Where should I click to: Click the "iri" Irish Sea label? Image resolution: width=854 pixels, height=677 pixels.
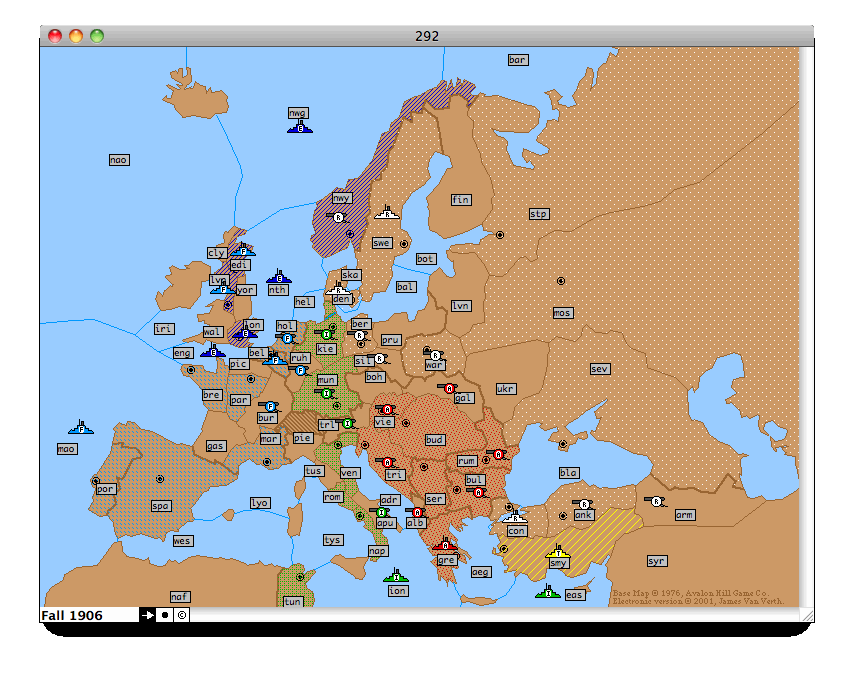pos(164,328)
